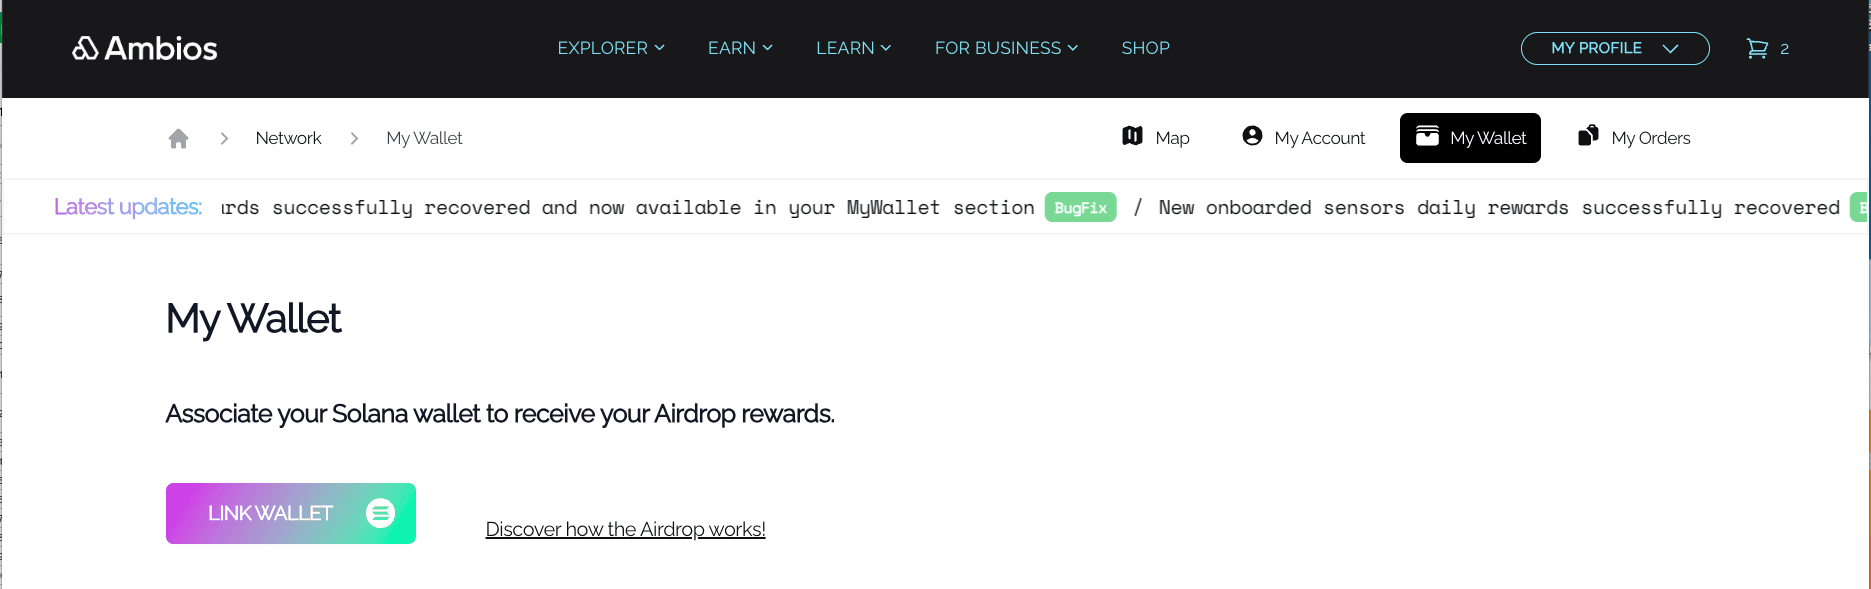Screen dimensions: 1871x589
Task: Expand the LEARN dropdown
Action: [x=846, y=47]
